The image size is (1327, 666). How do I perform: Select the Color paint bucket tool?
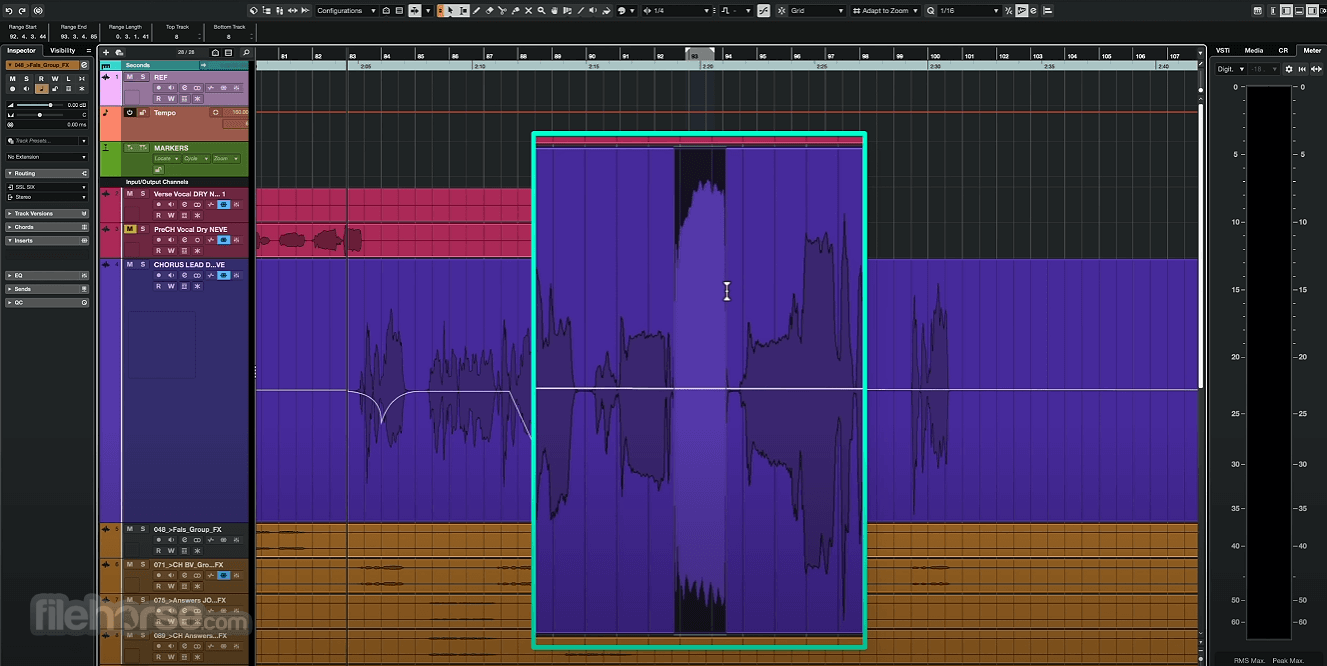click(606, 10)
